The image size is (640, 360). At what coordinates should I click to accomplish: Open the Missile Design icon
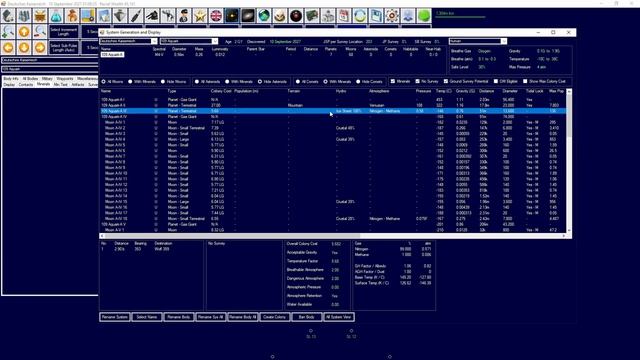pos(136,16)
